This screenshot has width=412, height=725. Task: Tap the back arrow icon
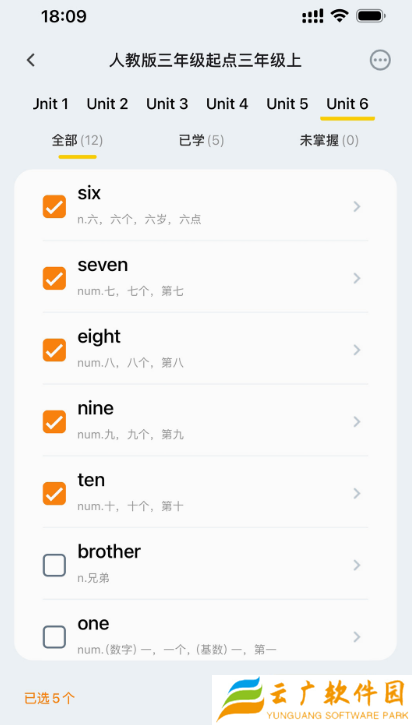click(x=31, y=60)
